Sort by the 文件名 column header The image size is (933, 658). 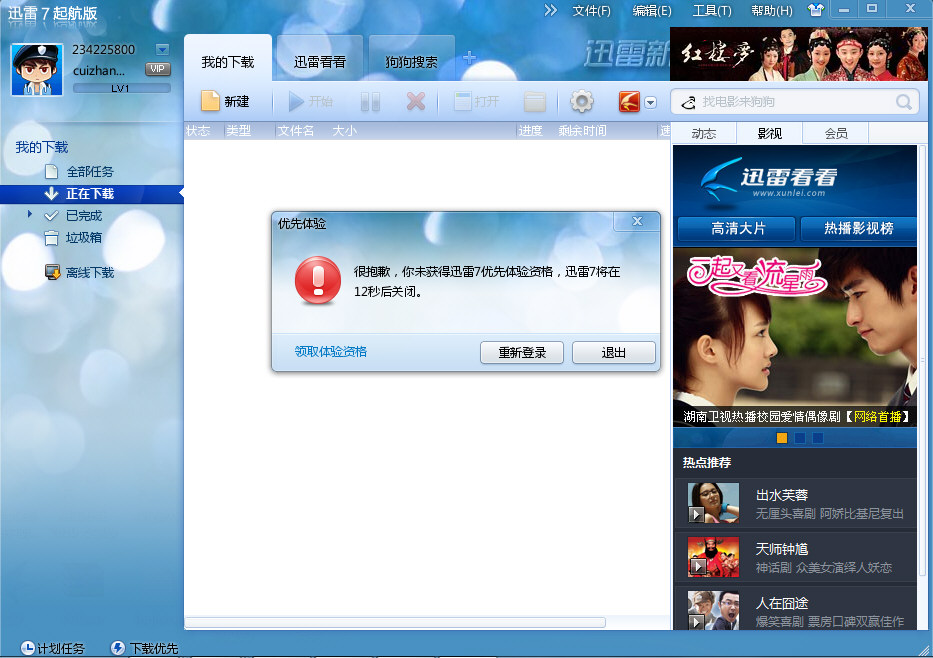(296, 131)
